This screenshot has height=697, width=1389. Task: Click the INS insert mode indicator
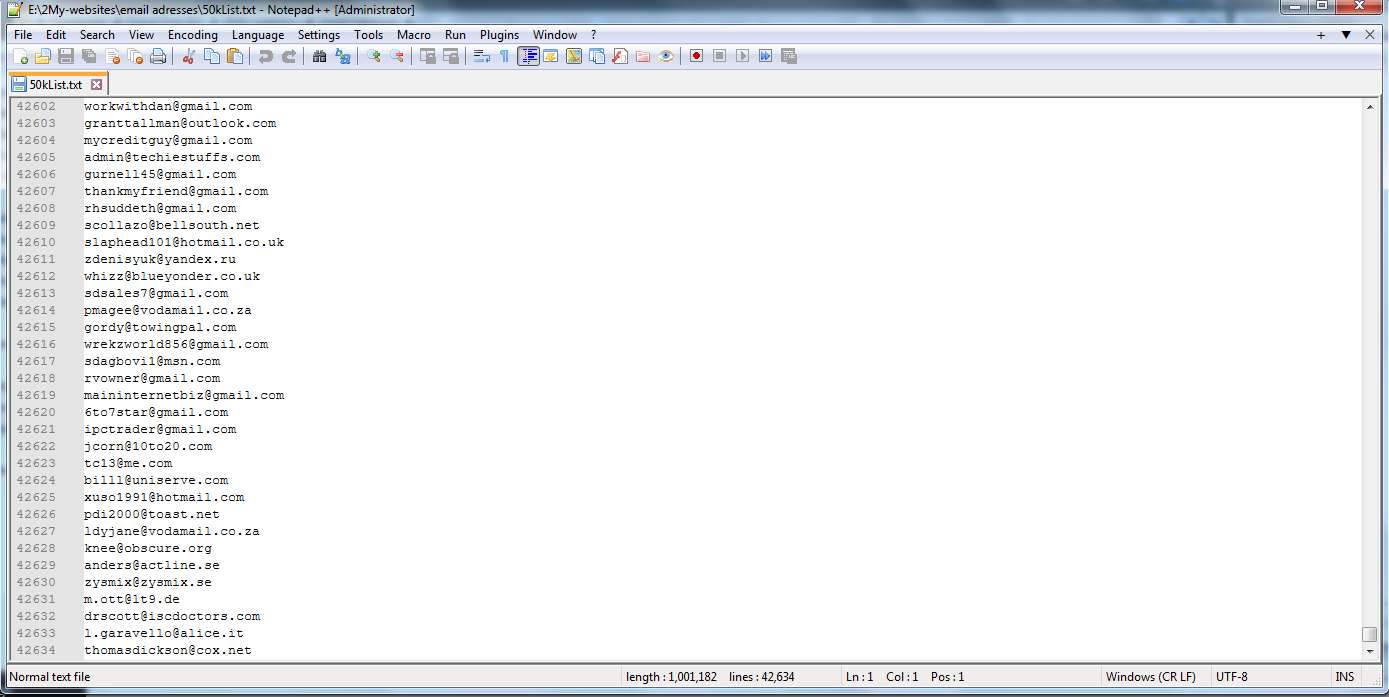(x=1345, y=677)
